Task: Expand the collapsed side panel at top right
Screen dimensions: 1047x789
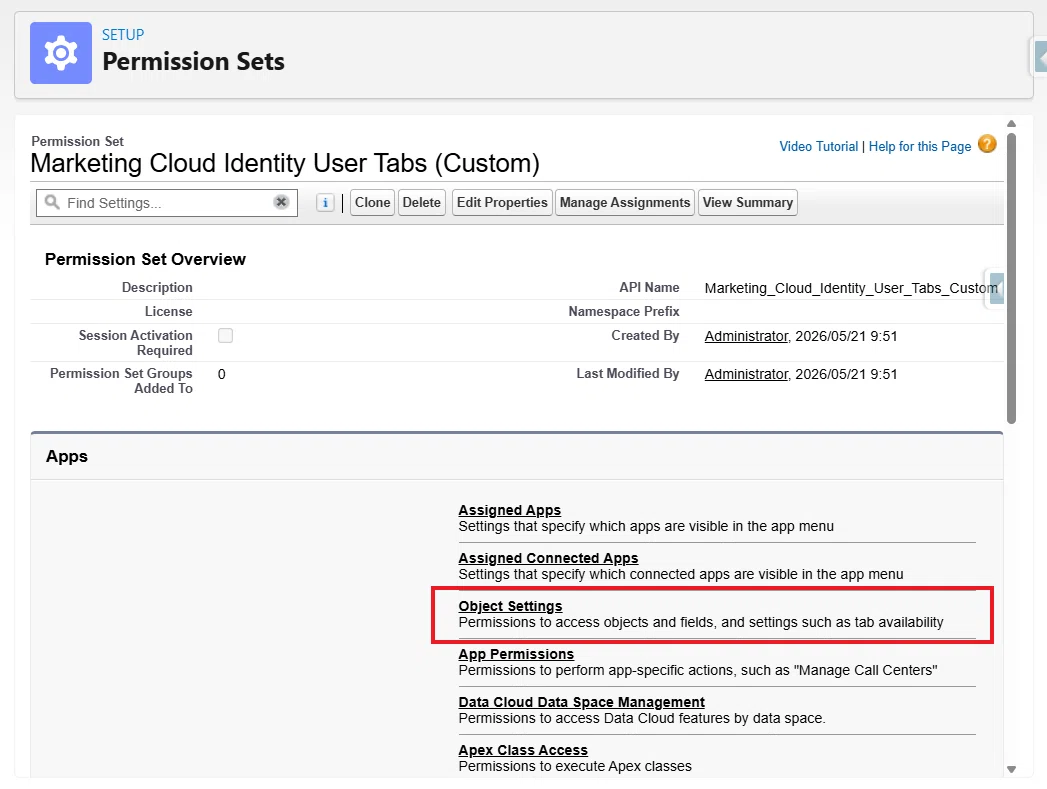Action: tap(1040, 57)
